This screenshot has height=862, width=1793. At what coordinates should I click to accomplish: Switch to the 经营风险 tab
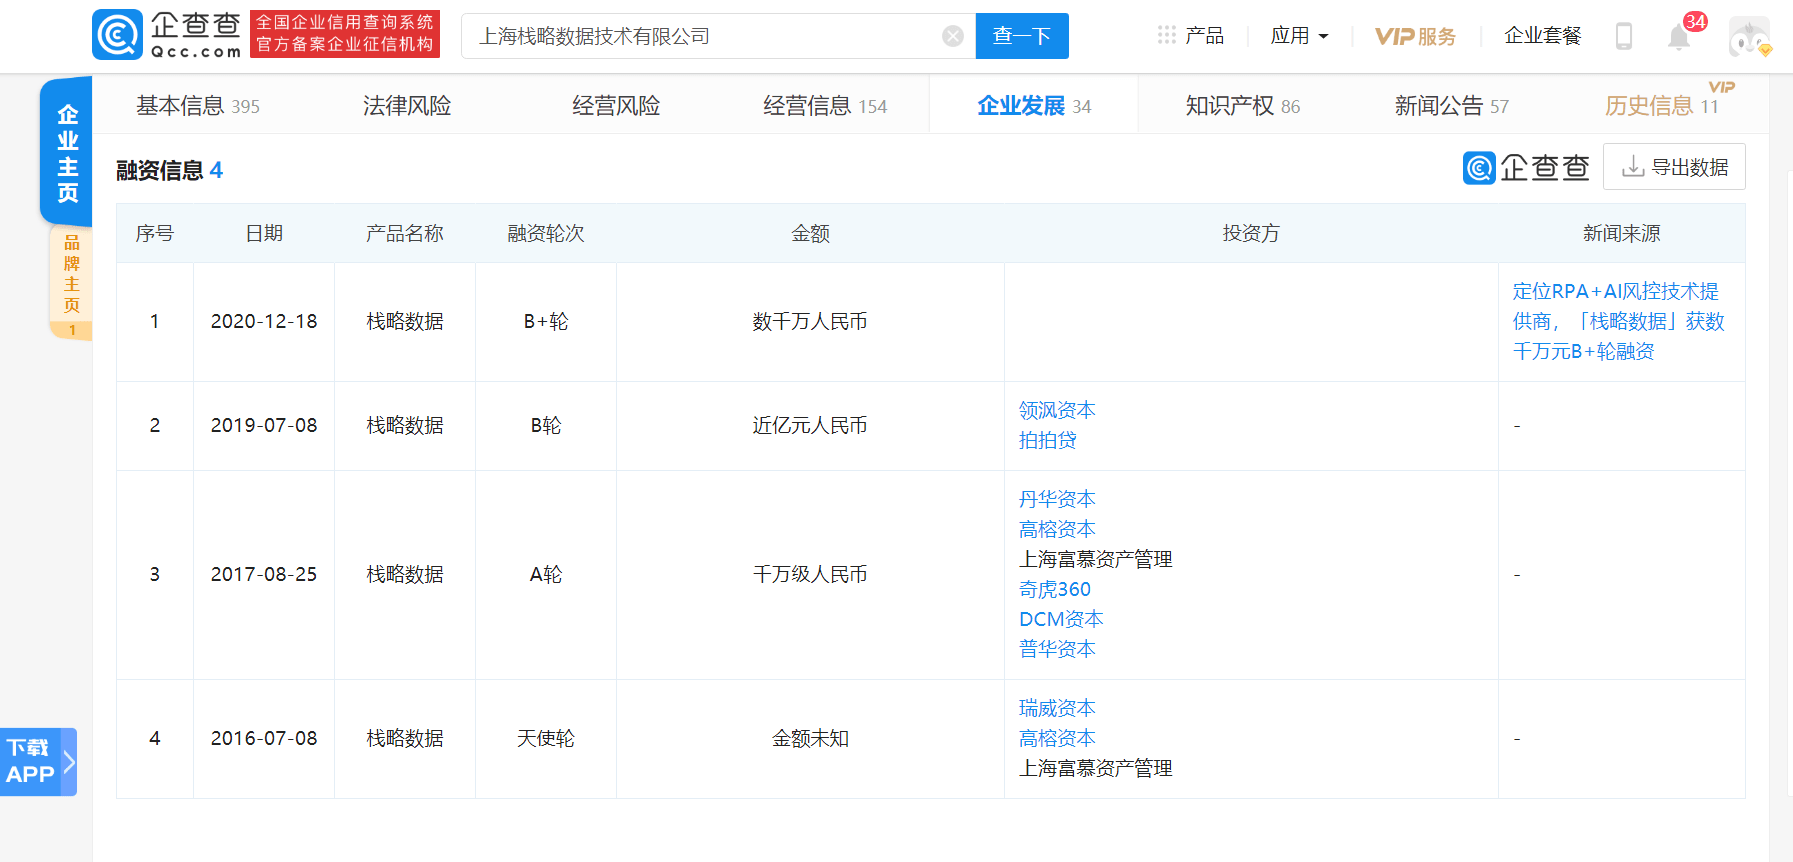coord(616,105)
